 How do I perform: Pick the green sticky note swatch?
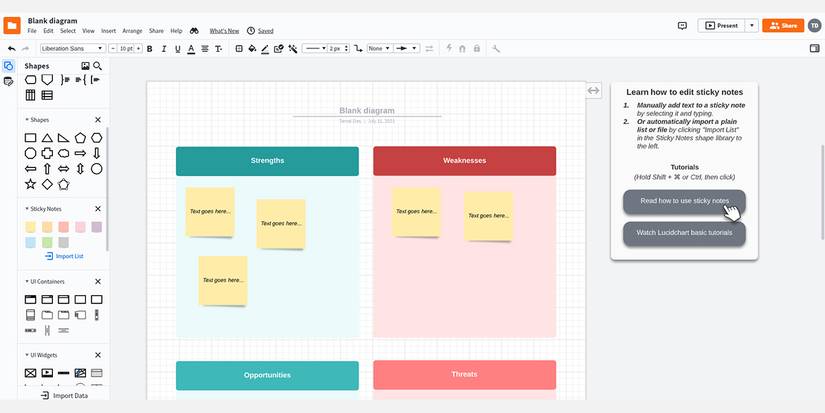point(47,243)
